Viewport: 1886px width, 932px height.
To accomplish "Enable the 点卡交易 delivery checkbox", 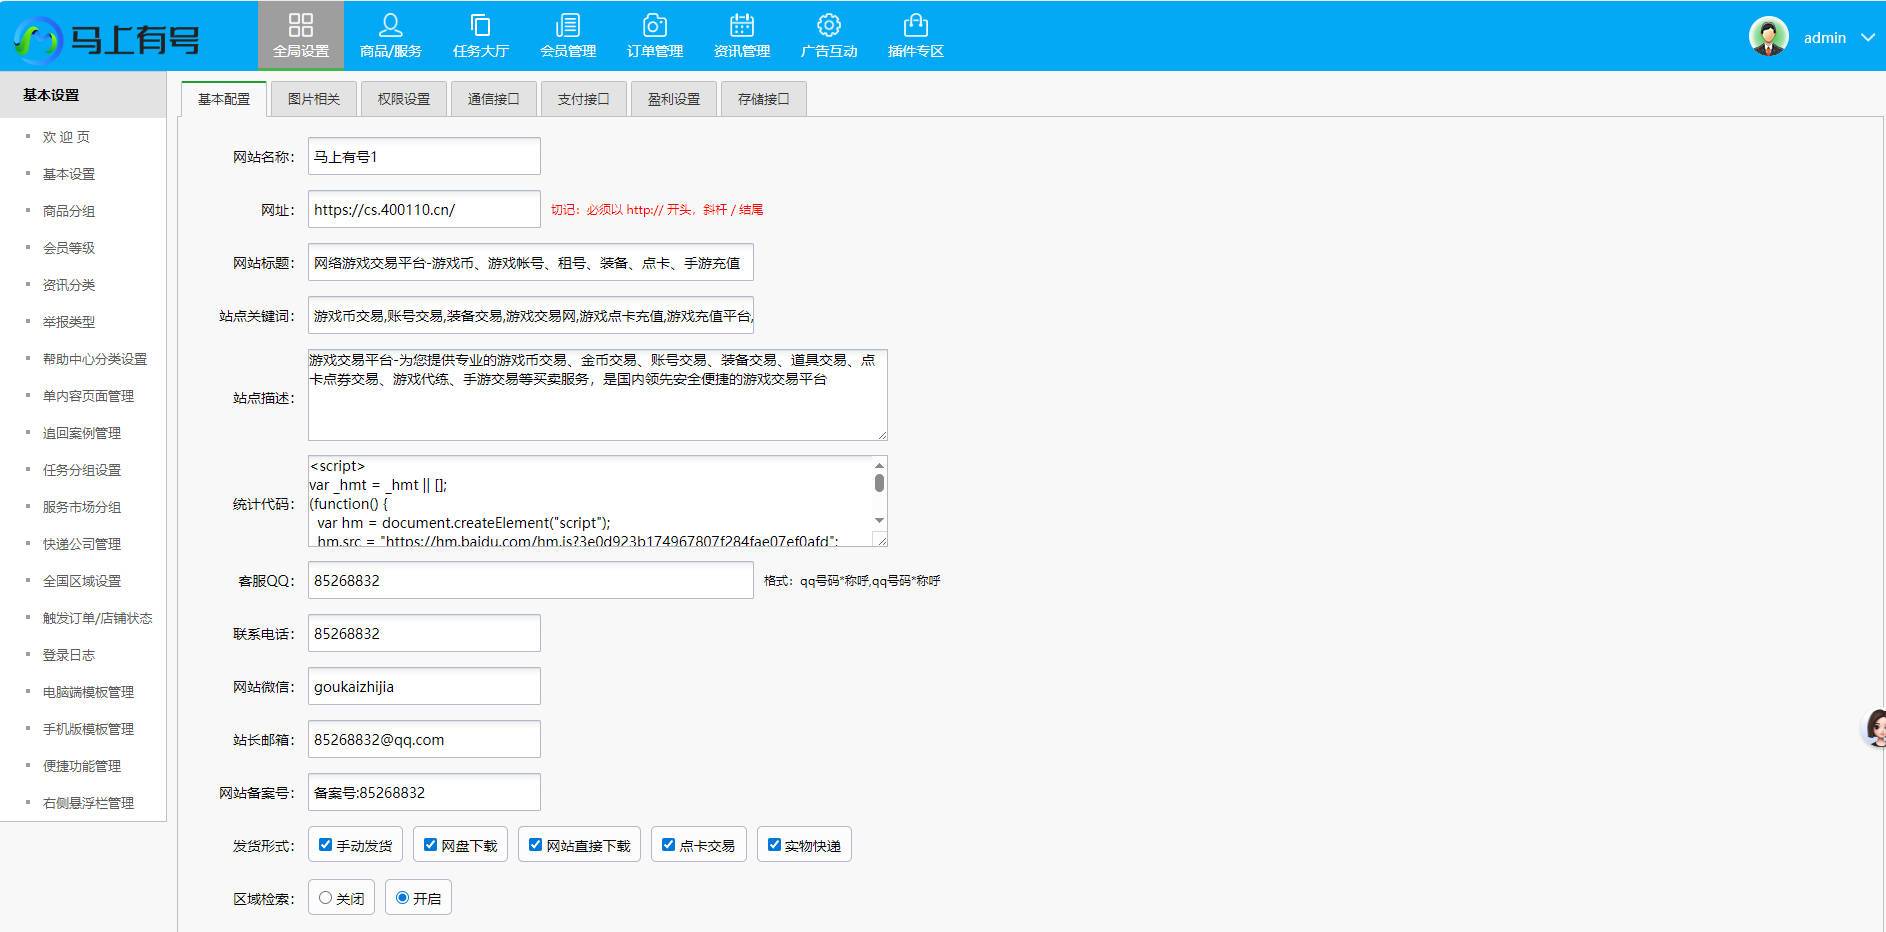I will [x=668, y=844].
